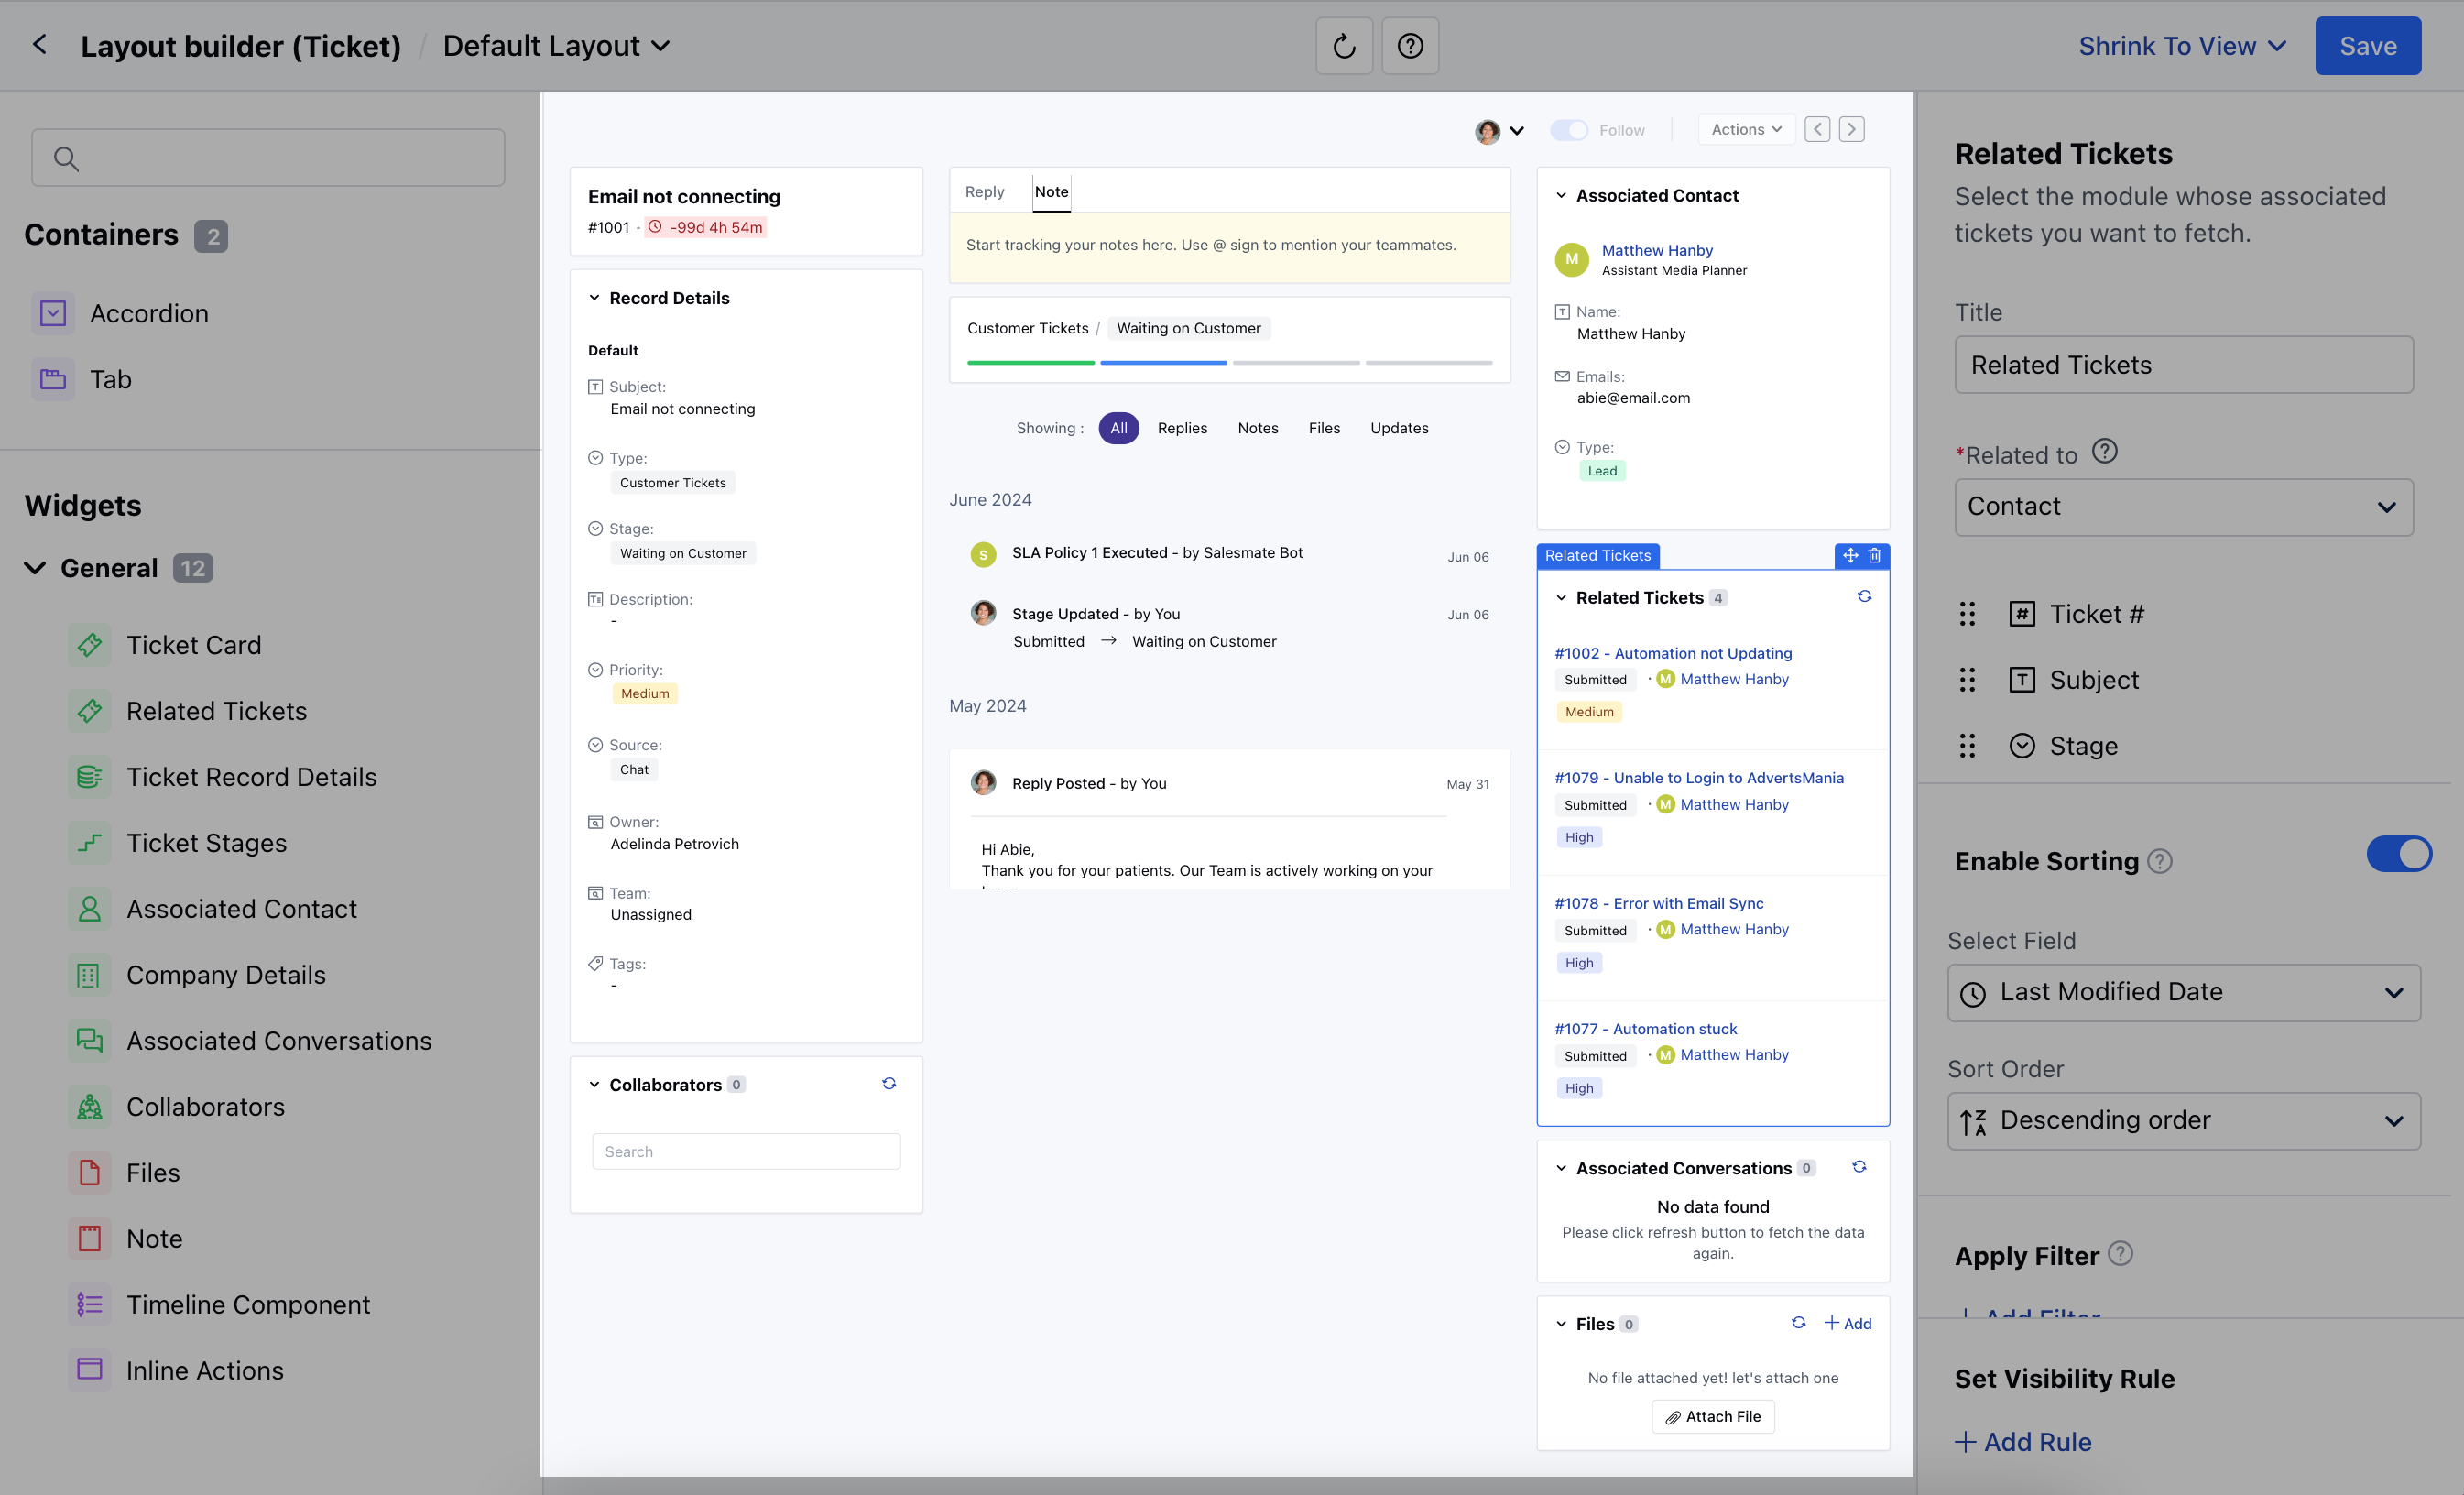The image size is (2464, 1495).
Task: Click the Save button
Action: [2367, 46]
